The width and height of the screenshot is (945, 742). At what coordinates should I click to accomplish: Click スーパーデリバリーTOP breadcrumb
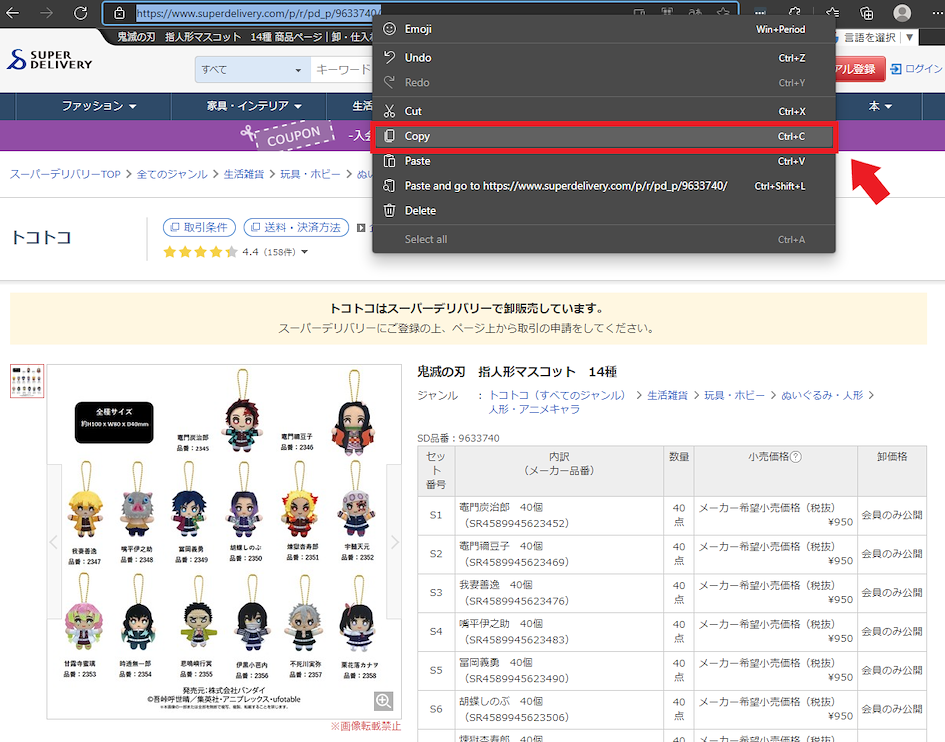coord(65,174)
